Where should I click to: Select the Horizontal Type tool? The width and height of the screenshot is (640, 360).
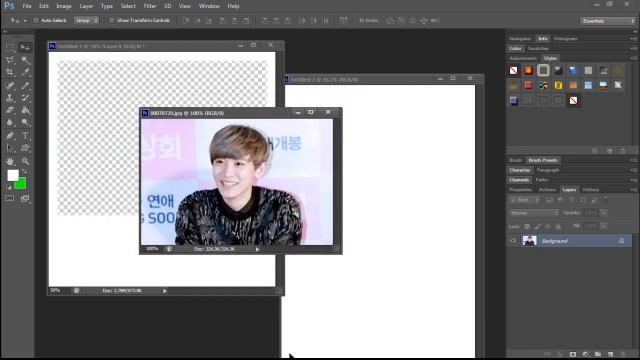[25, 136]
